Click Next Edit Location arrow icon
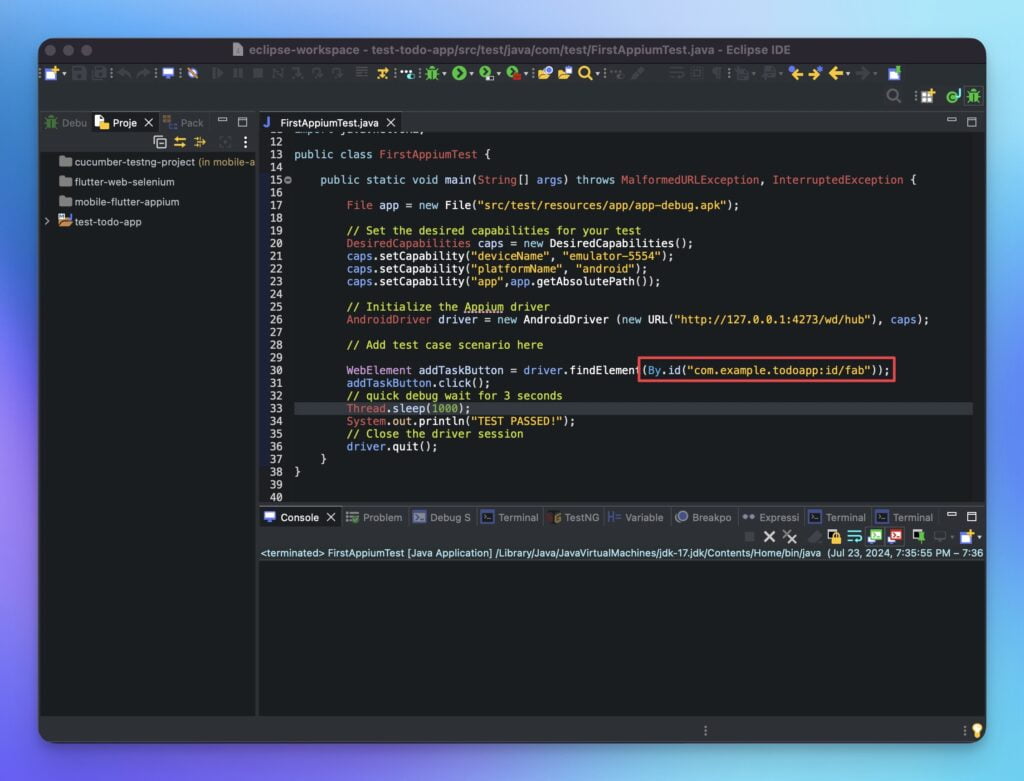 click(x=815, y=73)
